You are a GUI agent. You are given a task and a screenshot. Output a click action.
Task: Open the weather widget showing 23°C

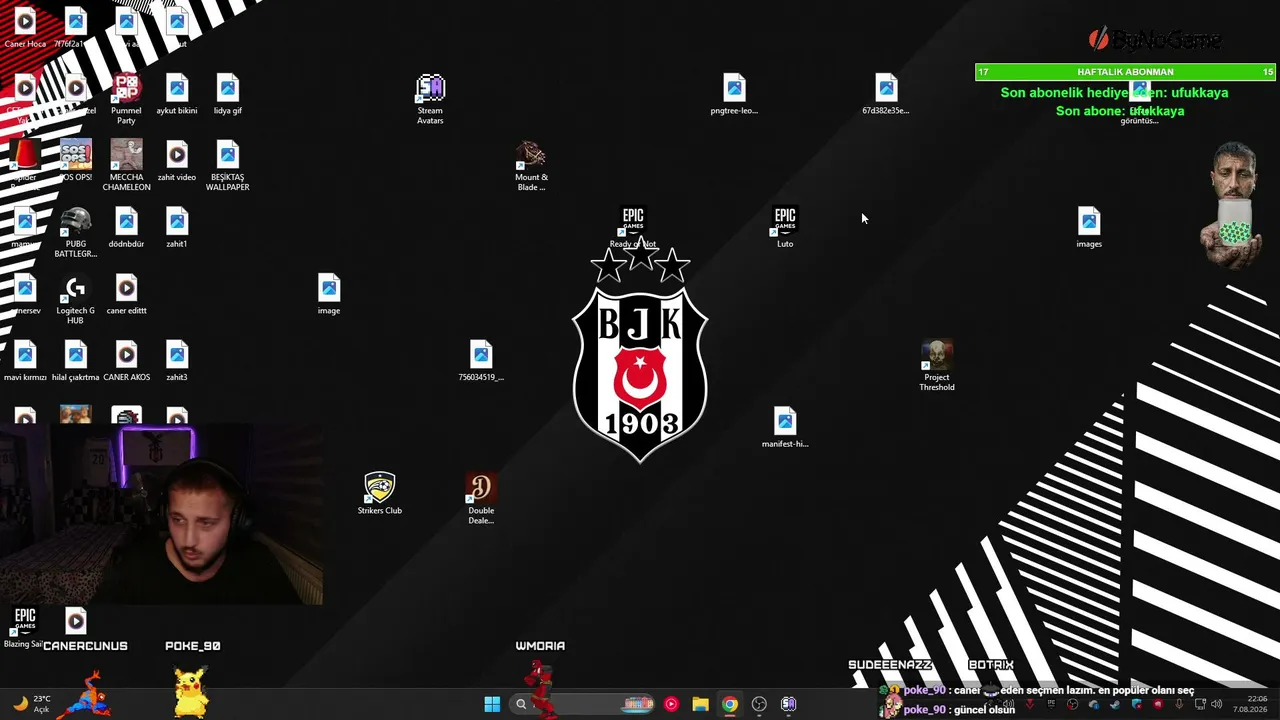pyautogui.click(x=33, y=704)
